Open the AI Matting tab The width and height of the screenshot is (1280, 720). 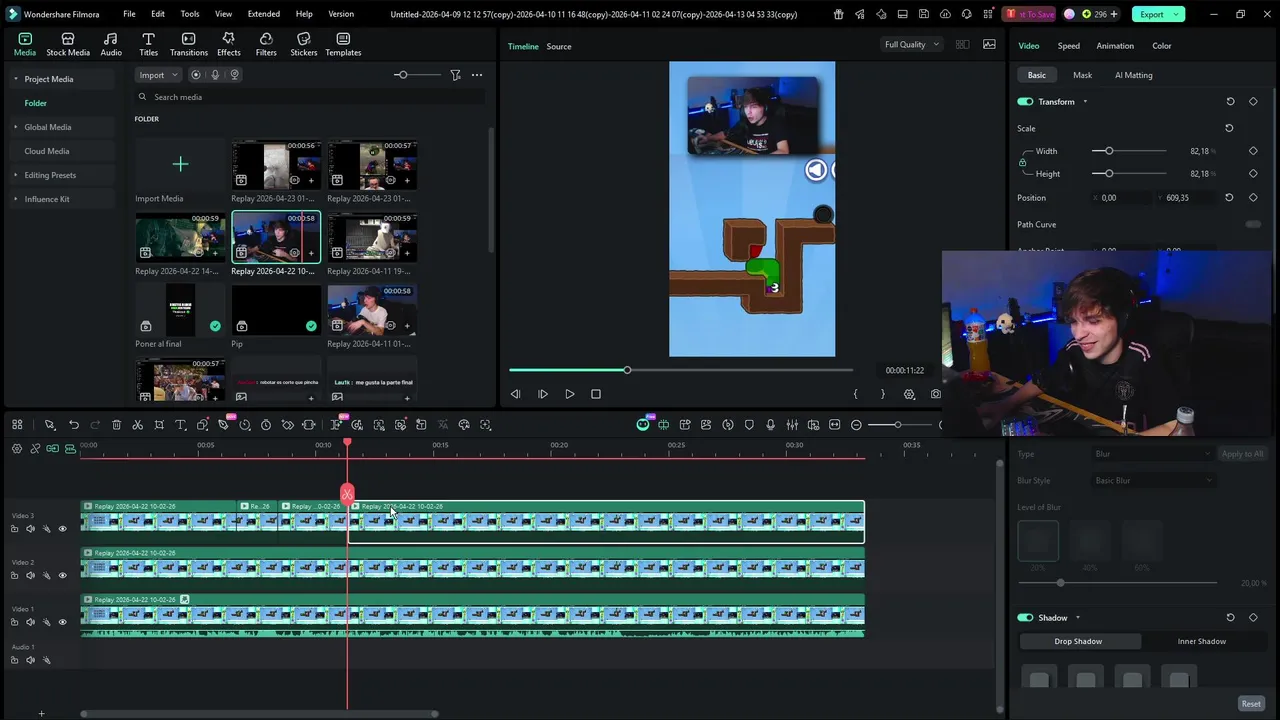coord(1134,75)
